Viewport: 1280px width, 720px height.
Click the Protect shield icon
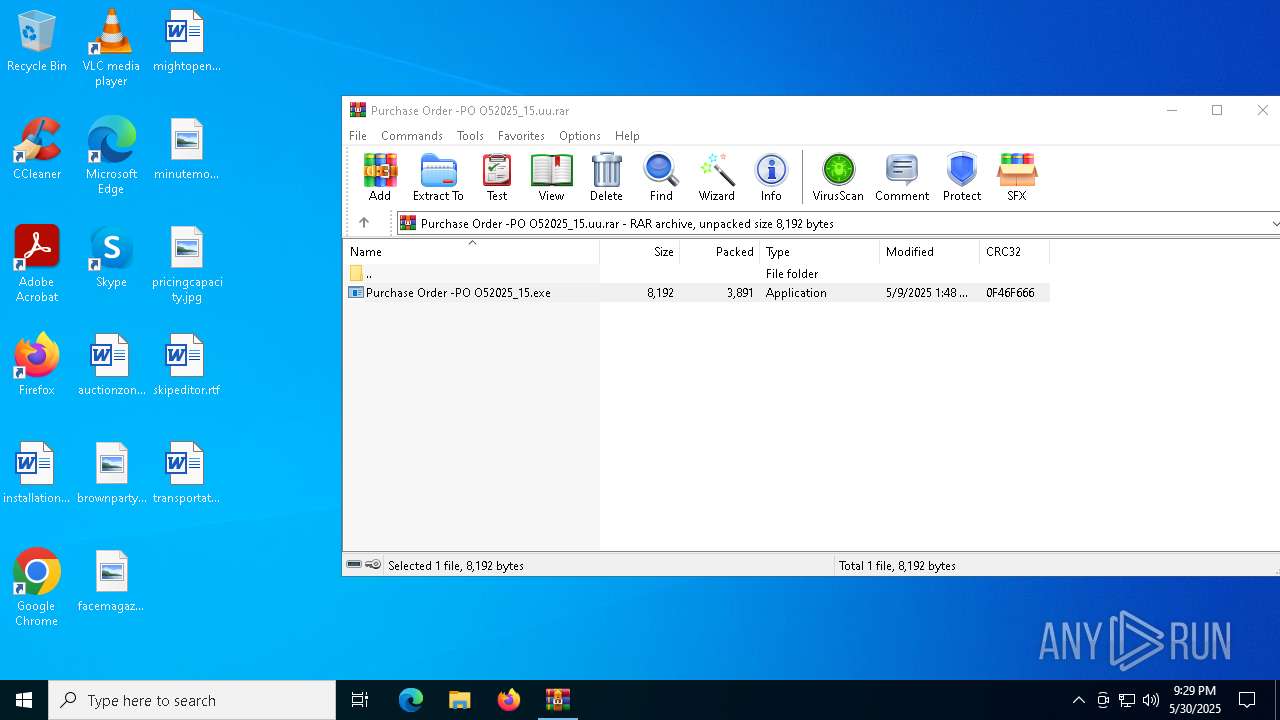click(x=962, y=178)
